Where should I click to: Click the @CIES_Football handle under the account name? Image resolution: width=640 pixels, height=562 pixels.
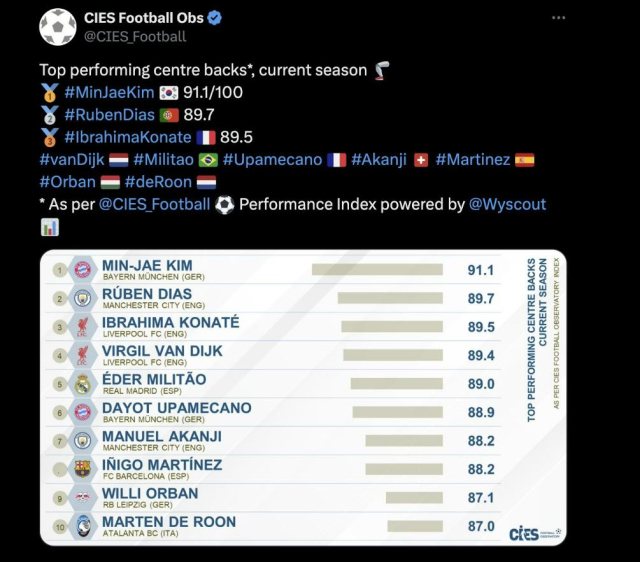tap(135, 37)
